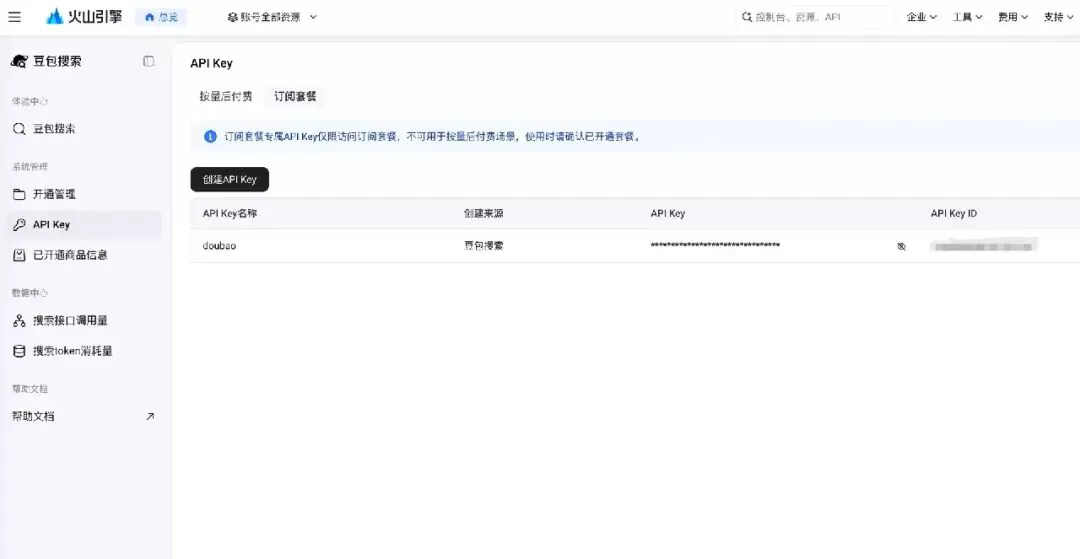Click the masked API Key asterisks value
1080x559 pixels.
715,245
